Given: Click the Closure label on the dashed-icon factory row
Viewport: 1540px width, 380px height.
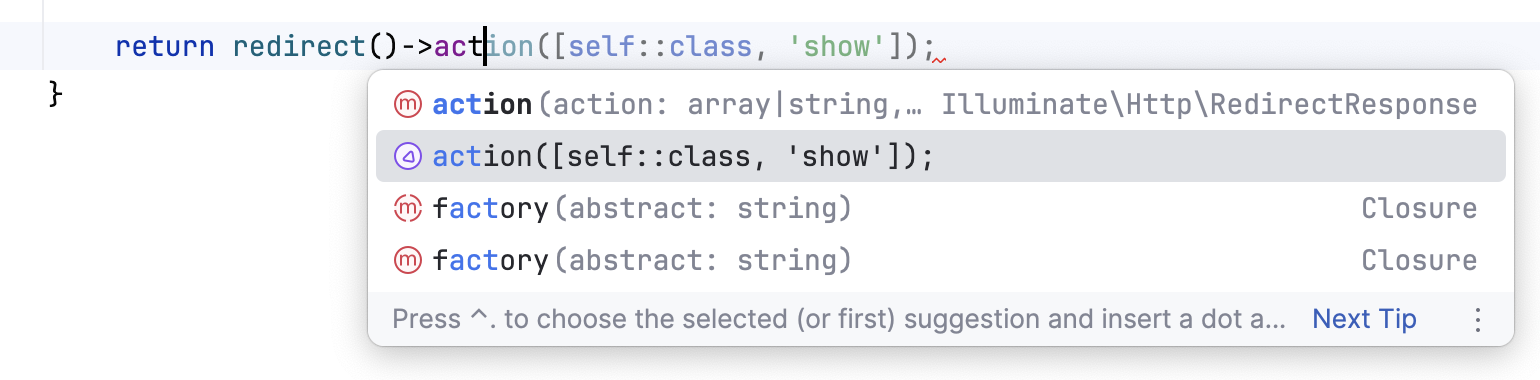Looking at the screenshot, I should tap(1419, 208).
